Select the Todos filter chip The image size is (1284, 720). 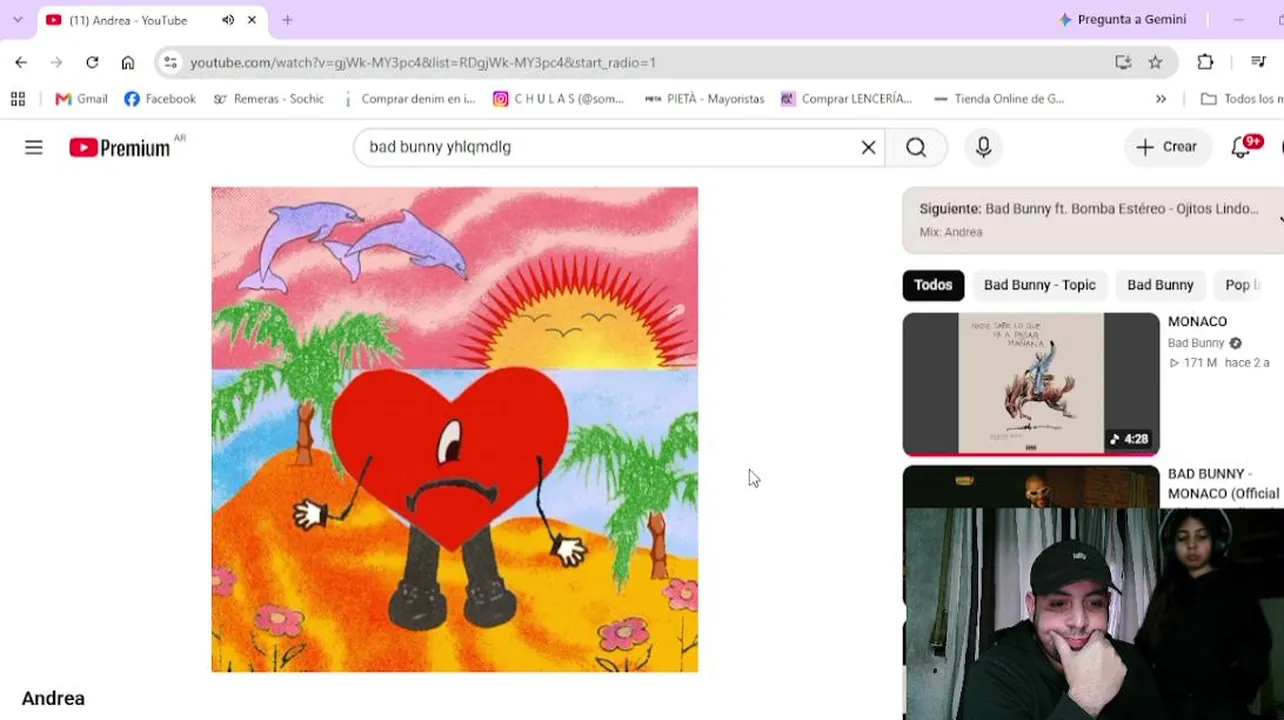point(933,285)
